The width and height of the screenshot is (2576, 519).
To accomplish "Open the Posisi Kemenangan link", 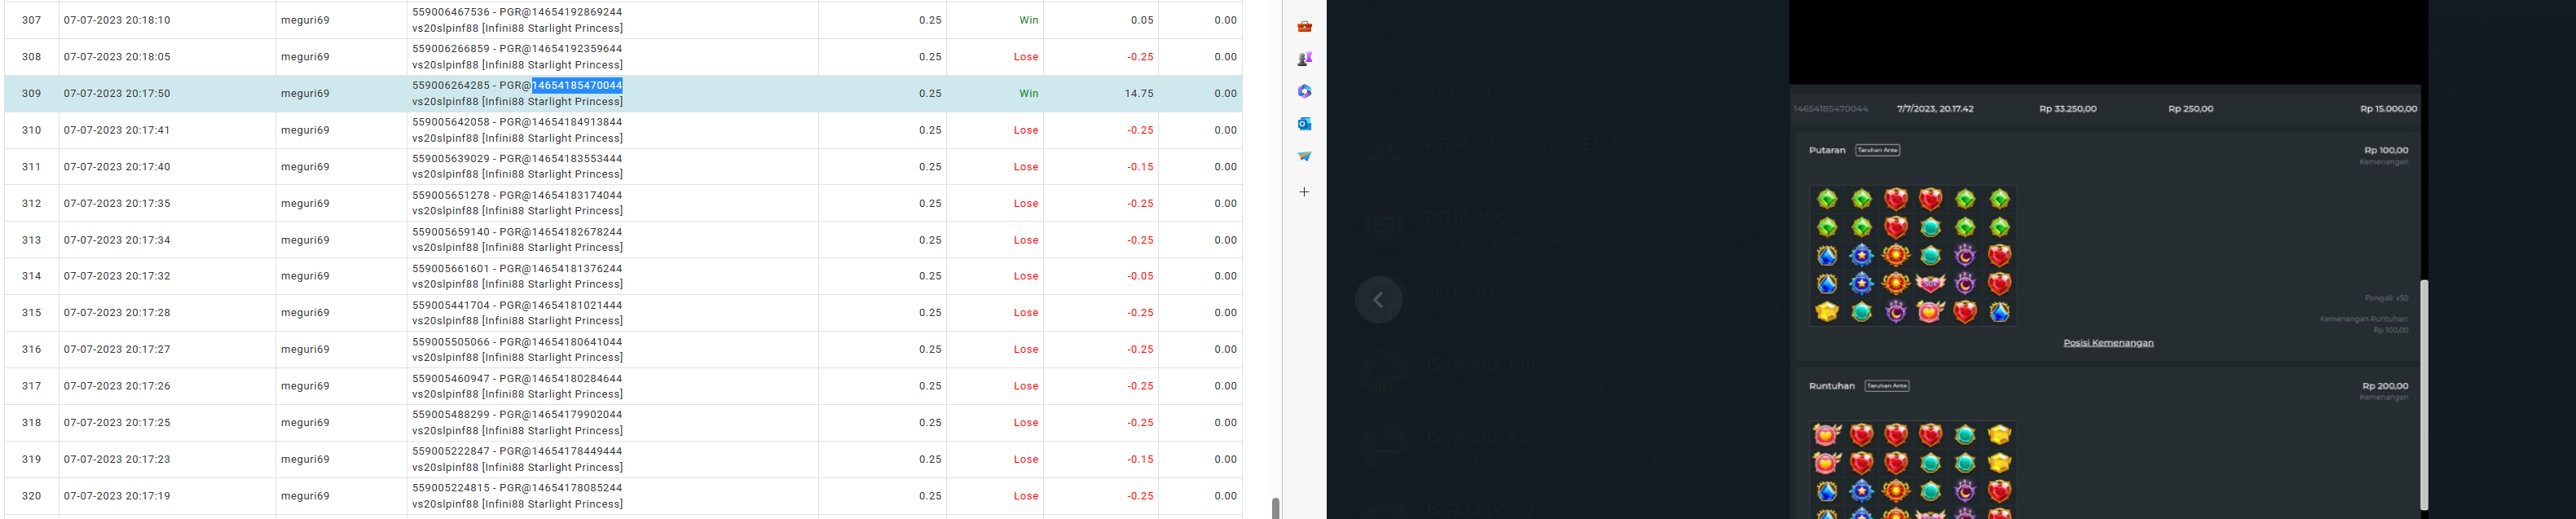I will tap(2108, 343).
